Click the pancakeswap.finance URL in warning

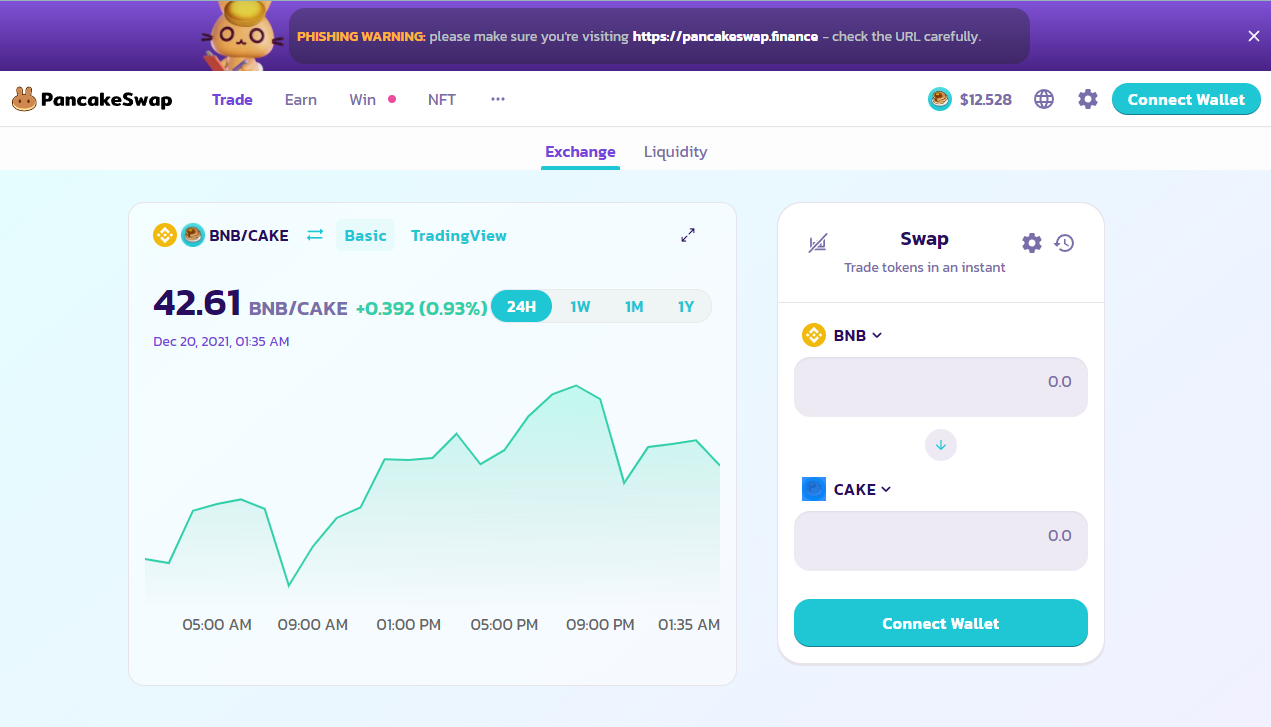click(725, 36)
